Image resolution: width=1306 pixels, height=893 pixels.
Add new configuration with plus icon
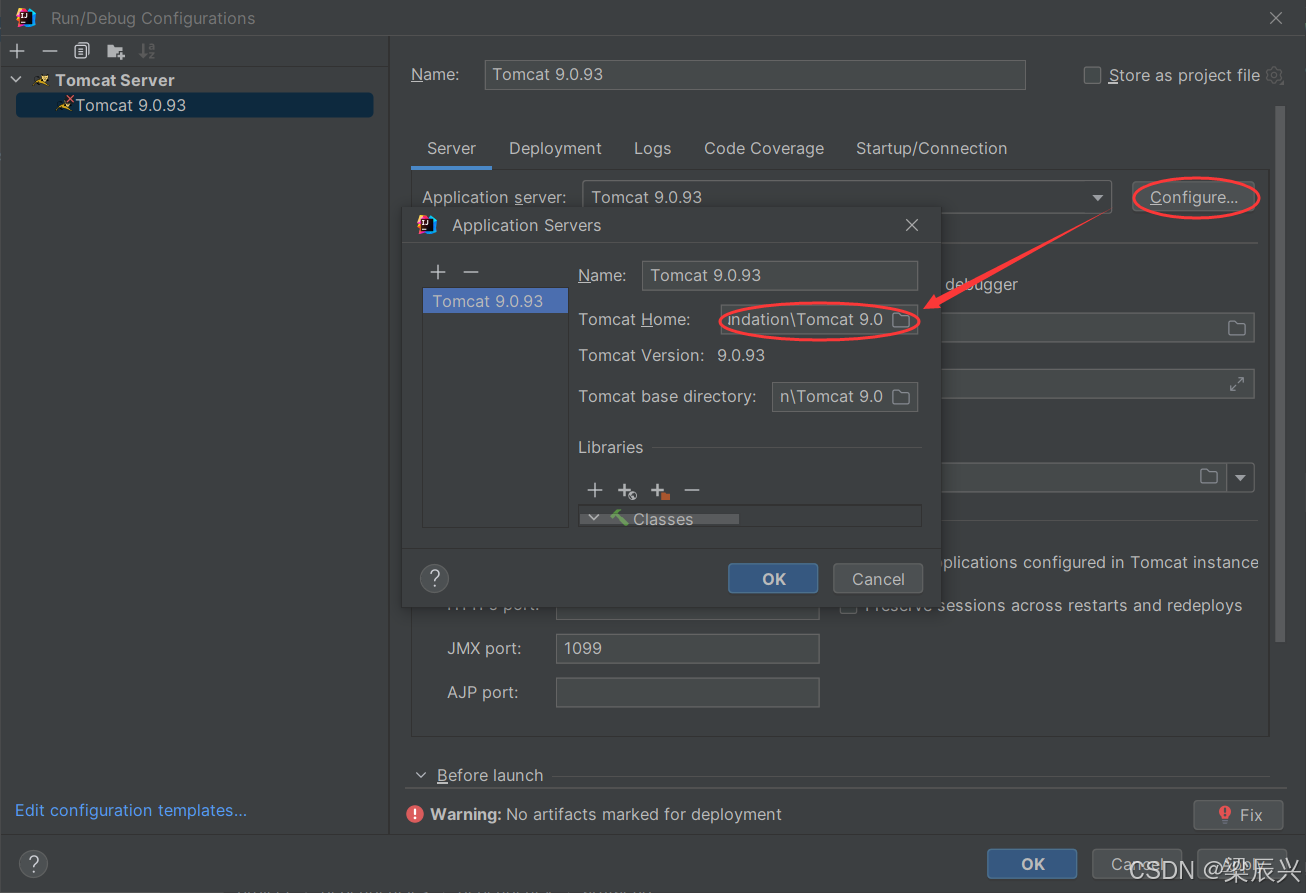coord(17,51)
